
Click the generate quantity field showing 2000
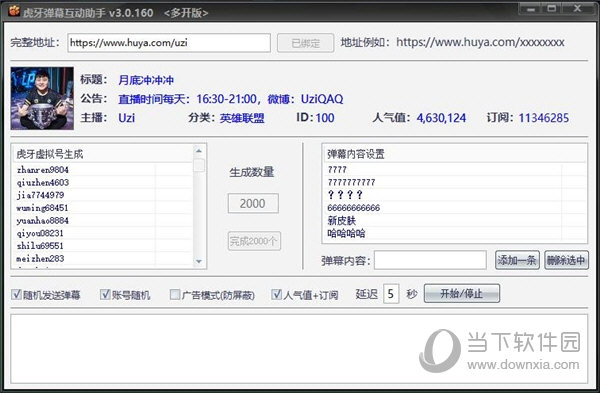[x=253, y=203]
